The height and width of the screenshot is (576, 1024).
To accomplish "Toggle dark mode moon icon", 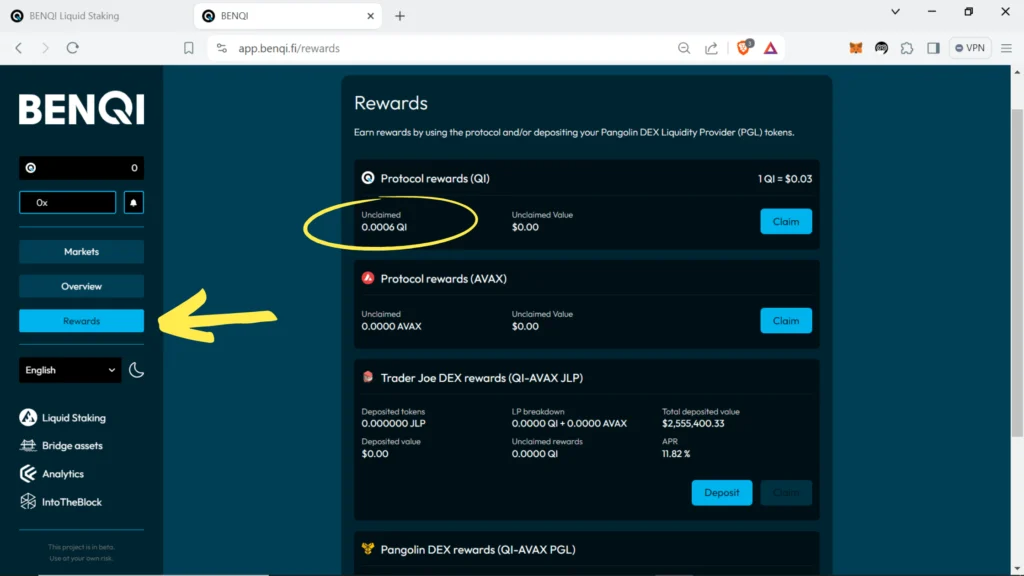I will click(x=137, y=370).
